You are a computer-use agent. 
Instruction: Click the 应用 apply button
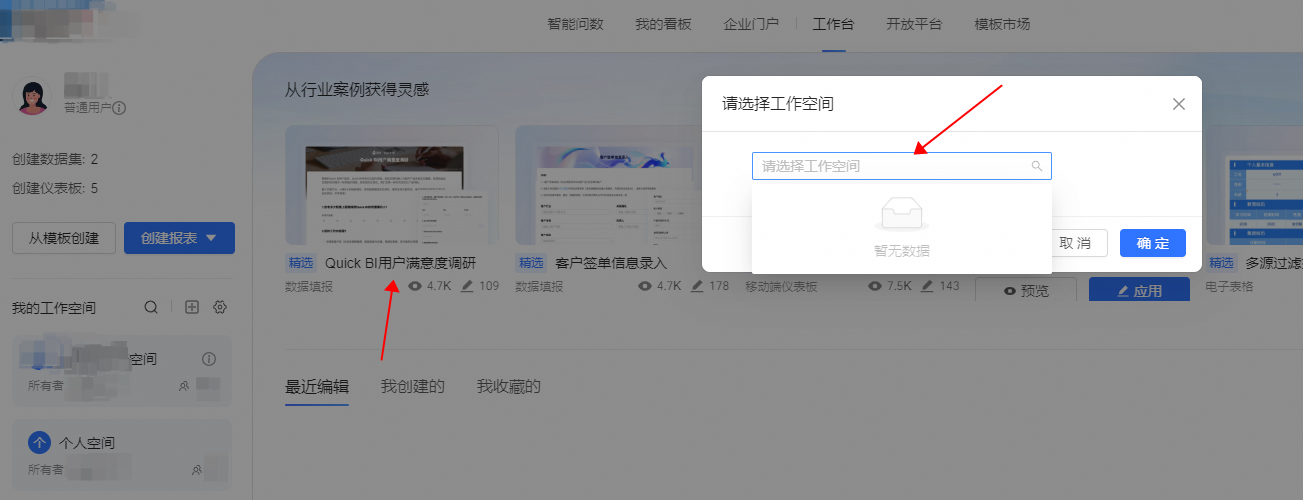tap(1139, 291)
